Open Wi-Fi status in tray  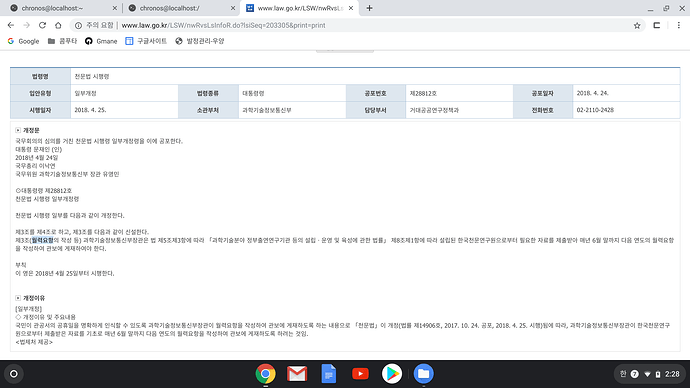(647, 374)
